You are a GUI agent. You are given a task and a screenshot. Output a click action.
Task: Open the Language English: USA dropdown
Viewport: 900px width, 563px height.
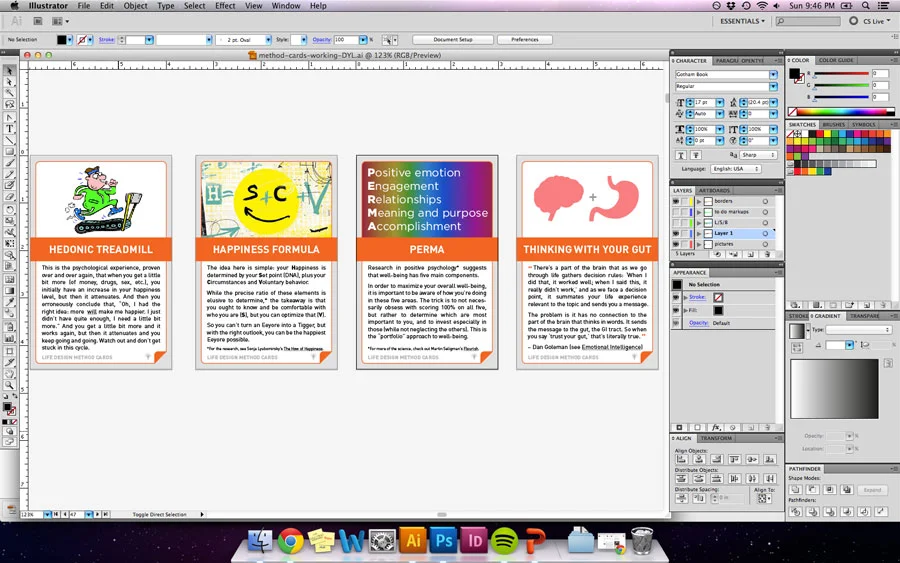tap(736, 169)
